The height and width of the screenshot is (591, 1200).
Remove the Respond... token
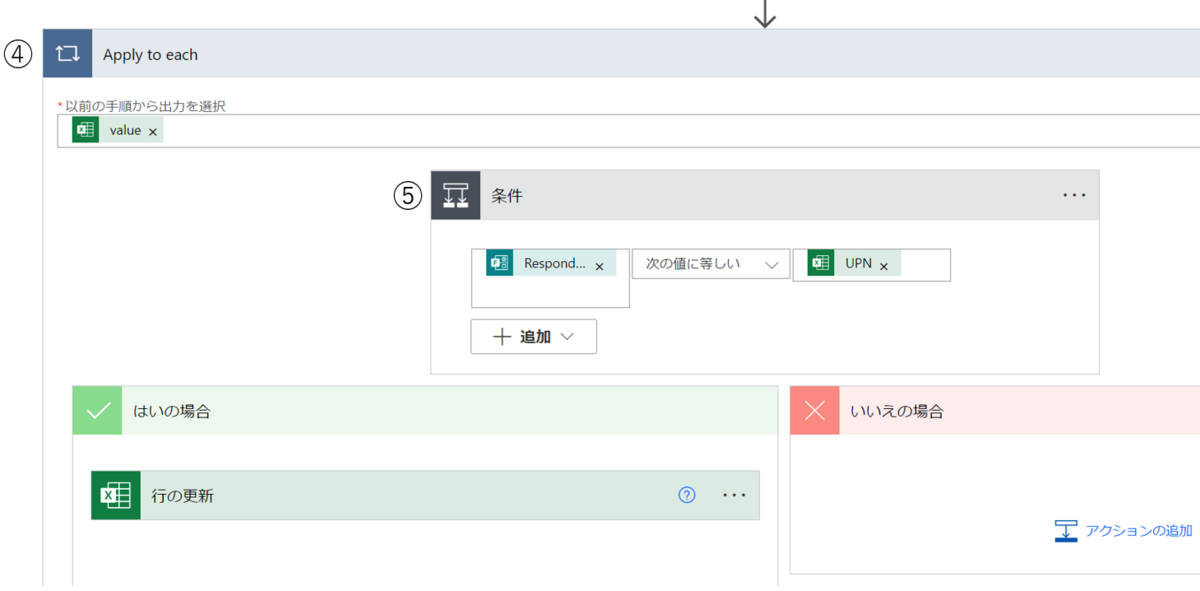coord(599,266)
